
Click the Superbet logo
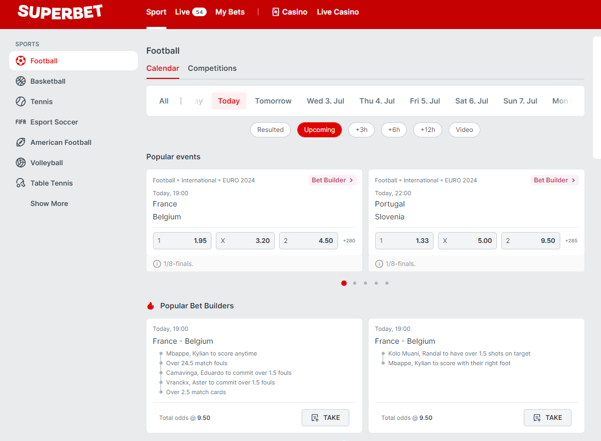[x=60, y=12]
